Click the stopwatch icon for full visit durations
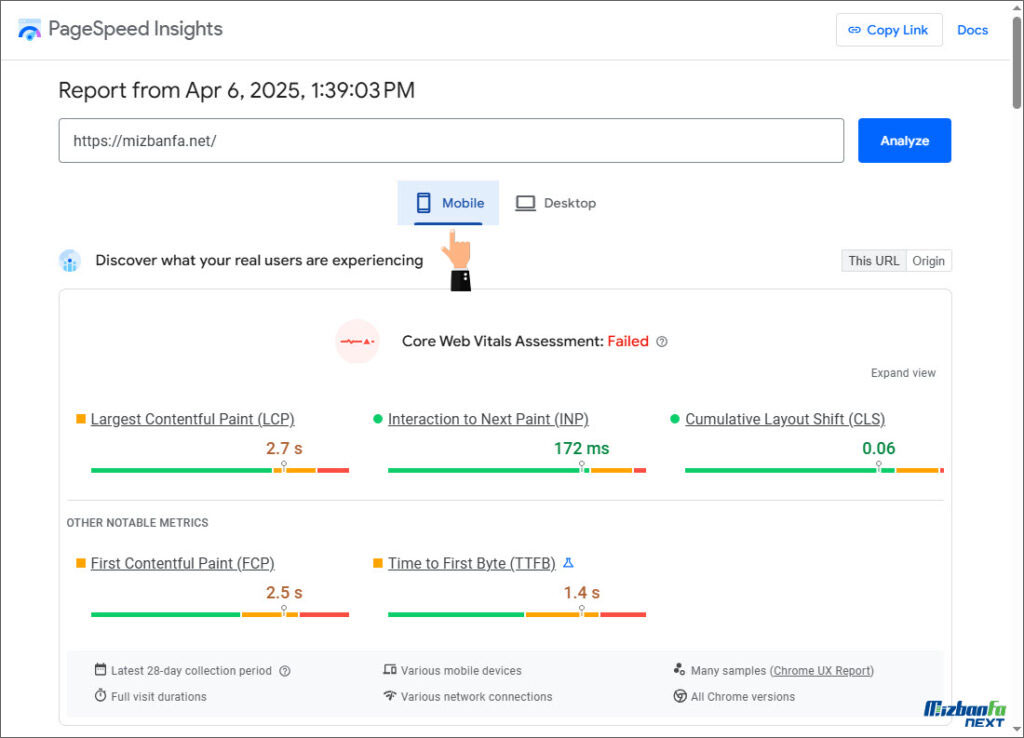The image size is (1024, 738). tap(100, 696)
